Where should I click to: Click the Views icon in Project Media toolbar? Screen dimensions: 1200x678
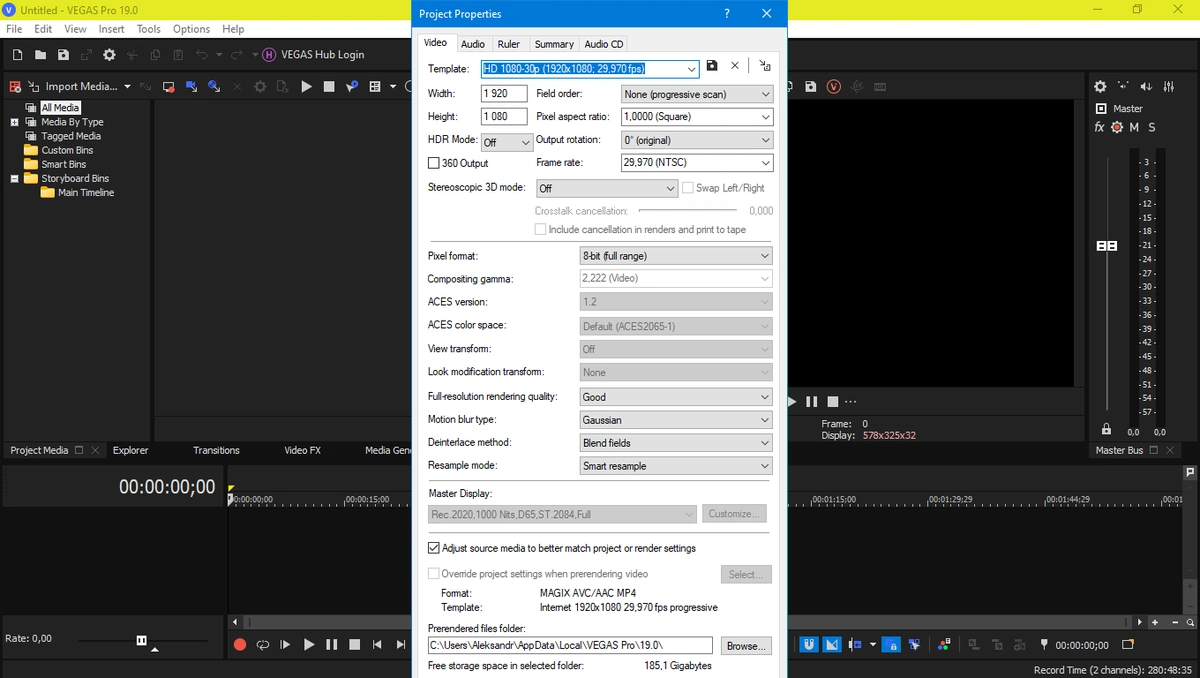(x=376, y=87)
